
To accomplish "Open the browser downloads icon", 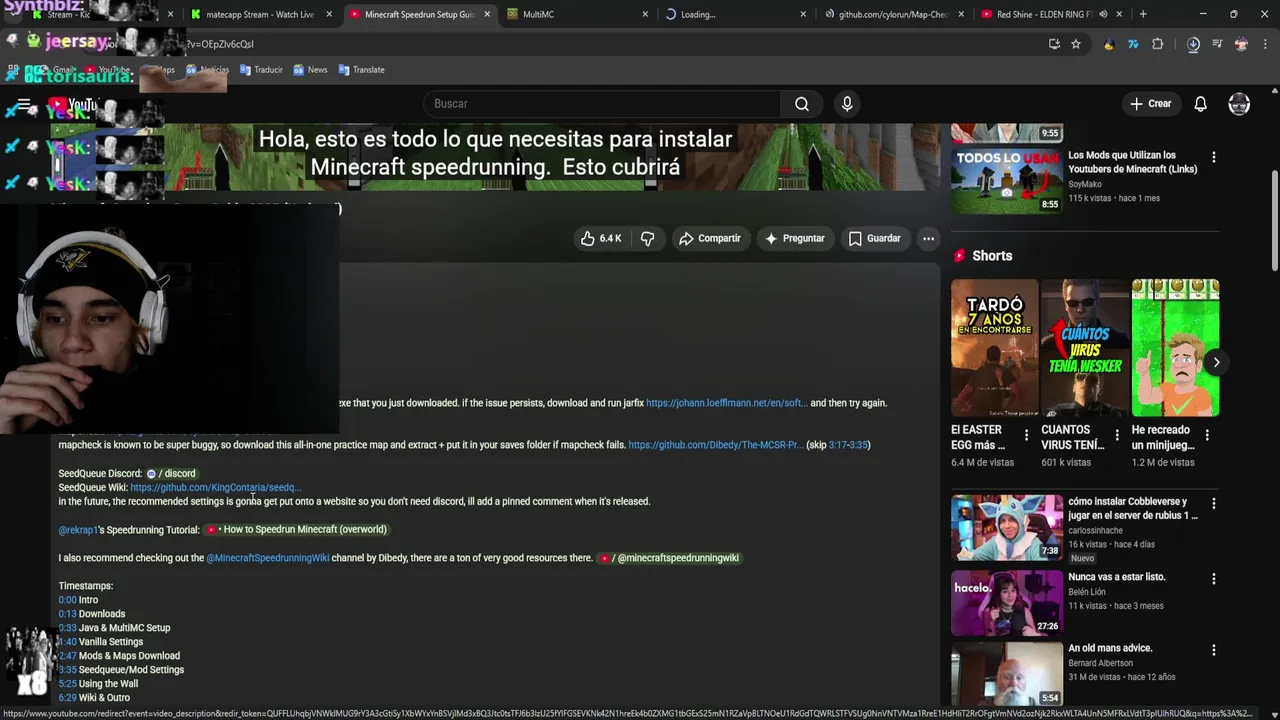I will coord(1193,44).
